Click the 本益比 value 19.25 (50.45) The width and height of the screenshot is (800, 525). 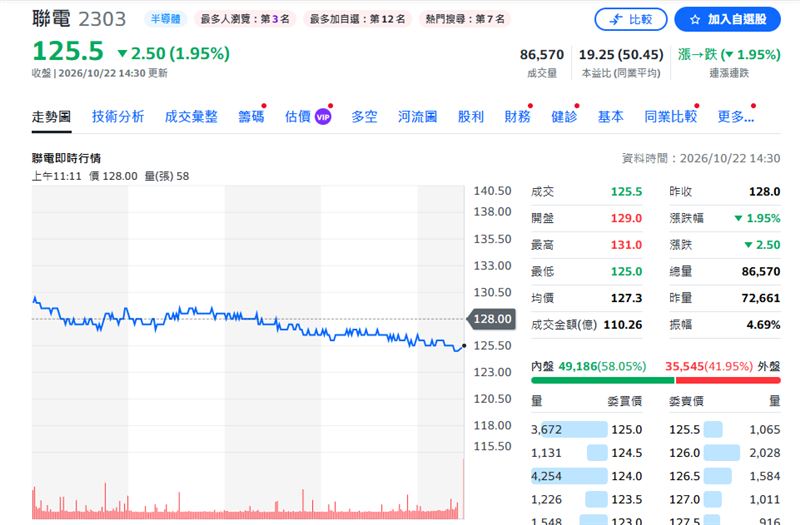621,55
